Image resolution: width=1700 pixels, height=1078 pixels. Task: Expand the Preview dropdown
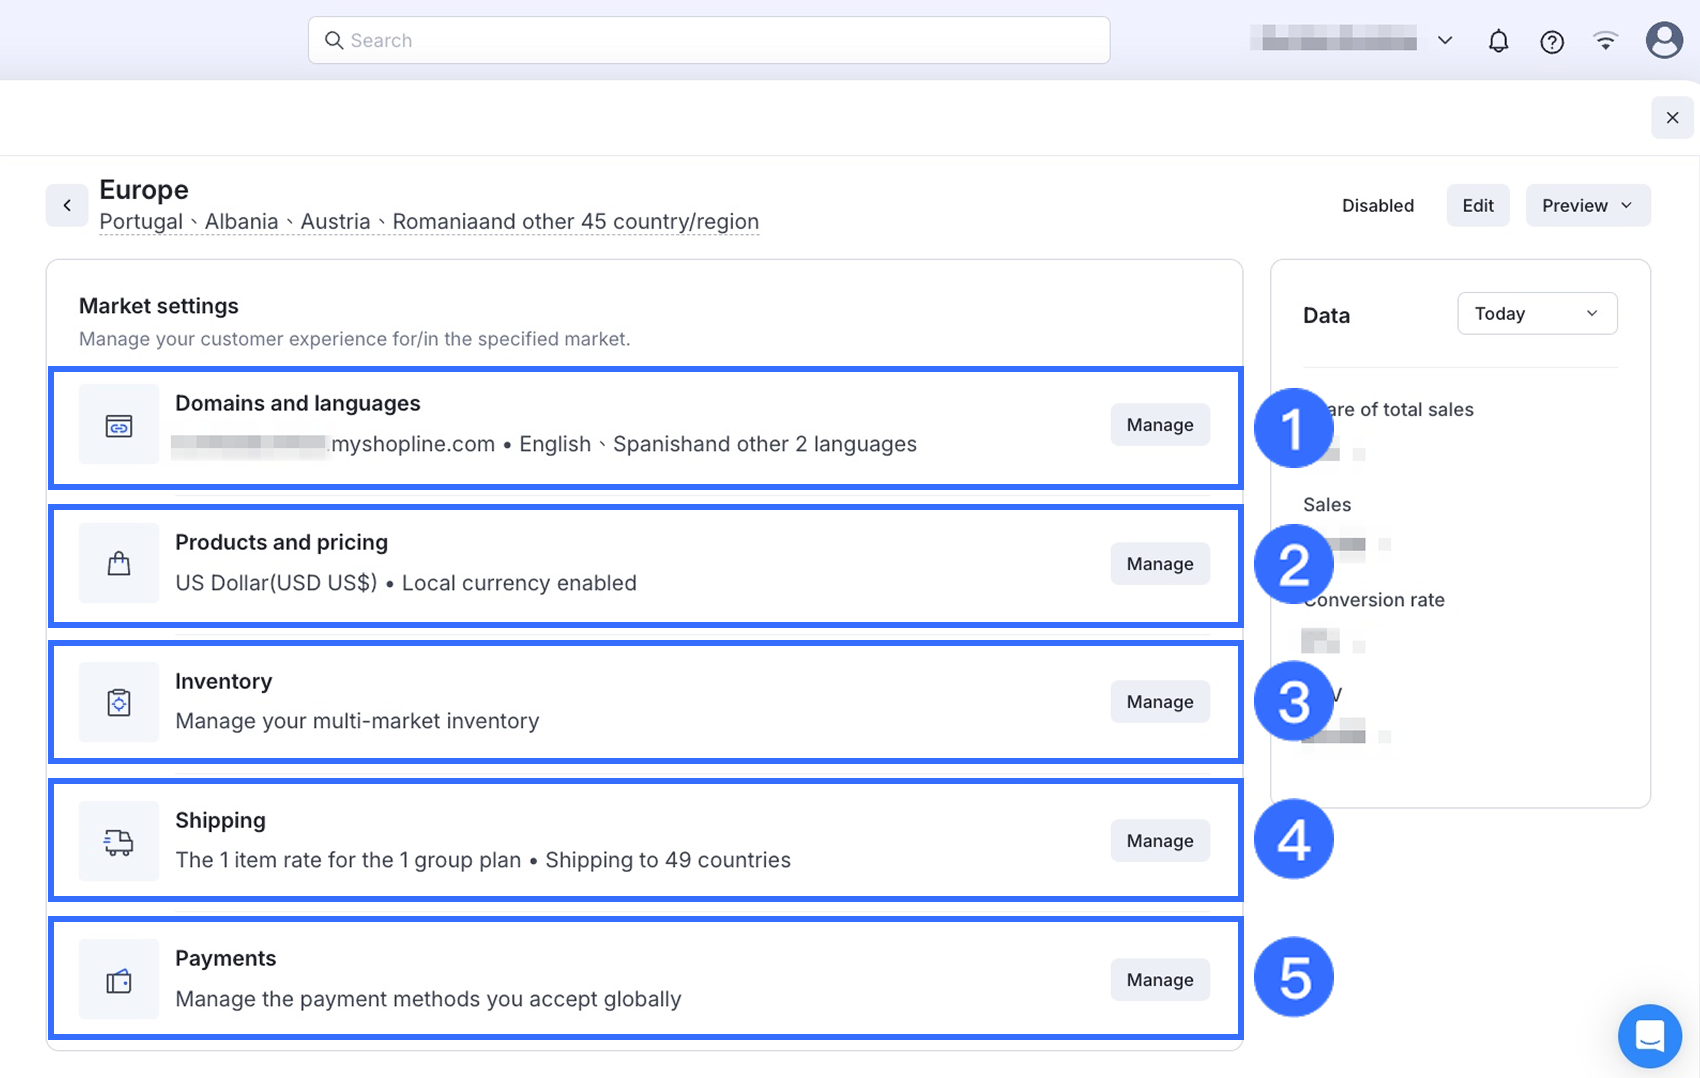point(1587,206)
